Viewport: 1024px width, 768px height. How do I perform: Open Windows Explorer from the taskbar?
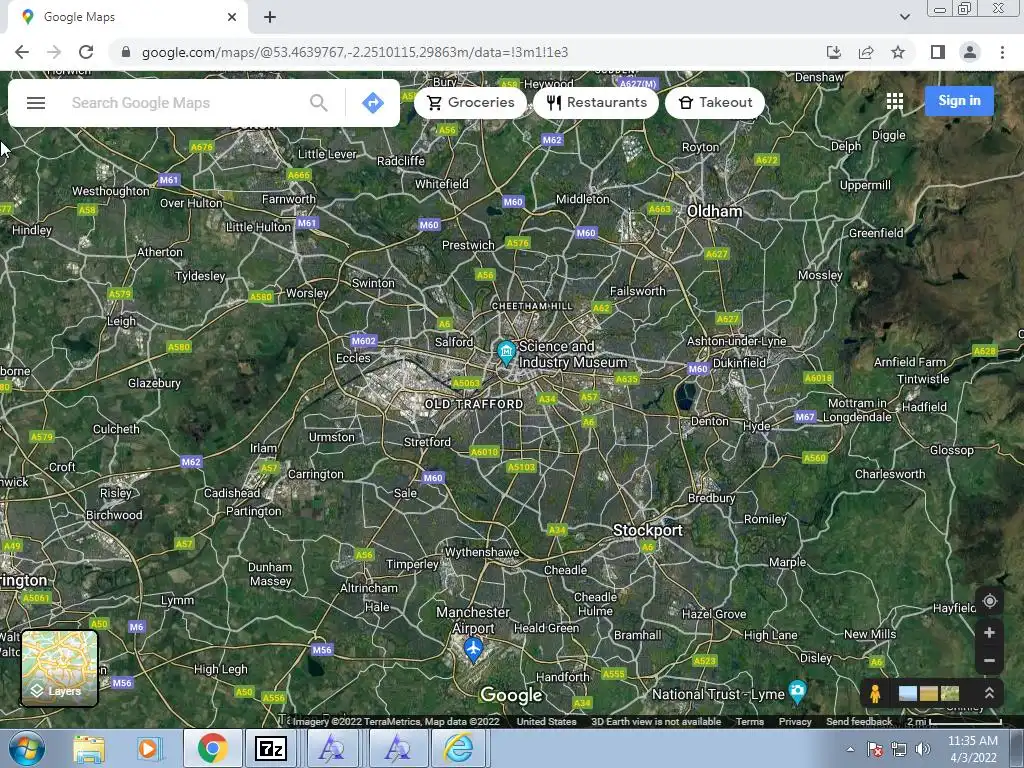(x=89, y=748)
